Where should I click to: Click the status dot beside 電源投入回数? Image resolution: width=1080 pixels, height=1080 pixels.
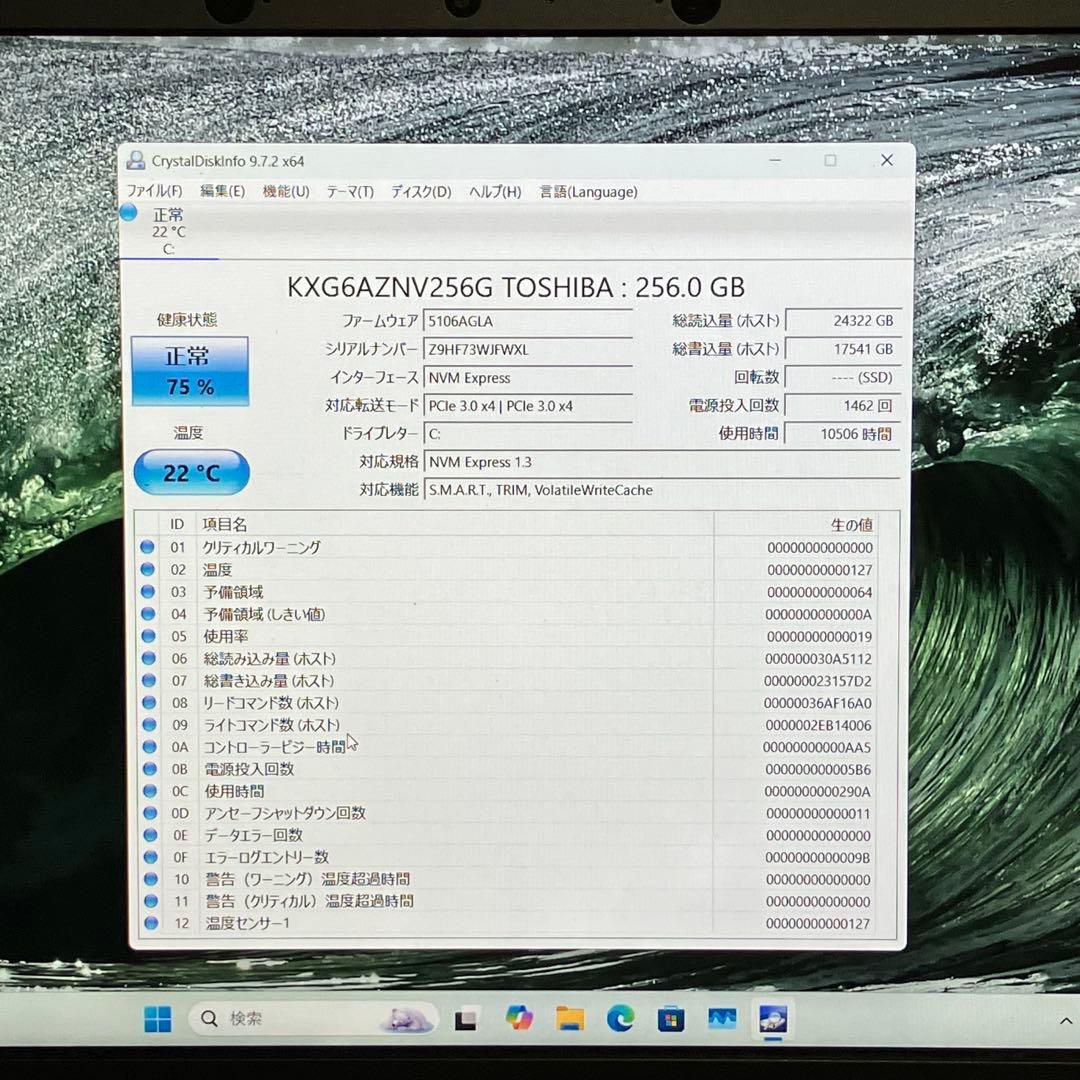148,769
